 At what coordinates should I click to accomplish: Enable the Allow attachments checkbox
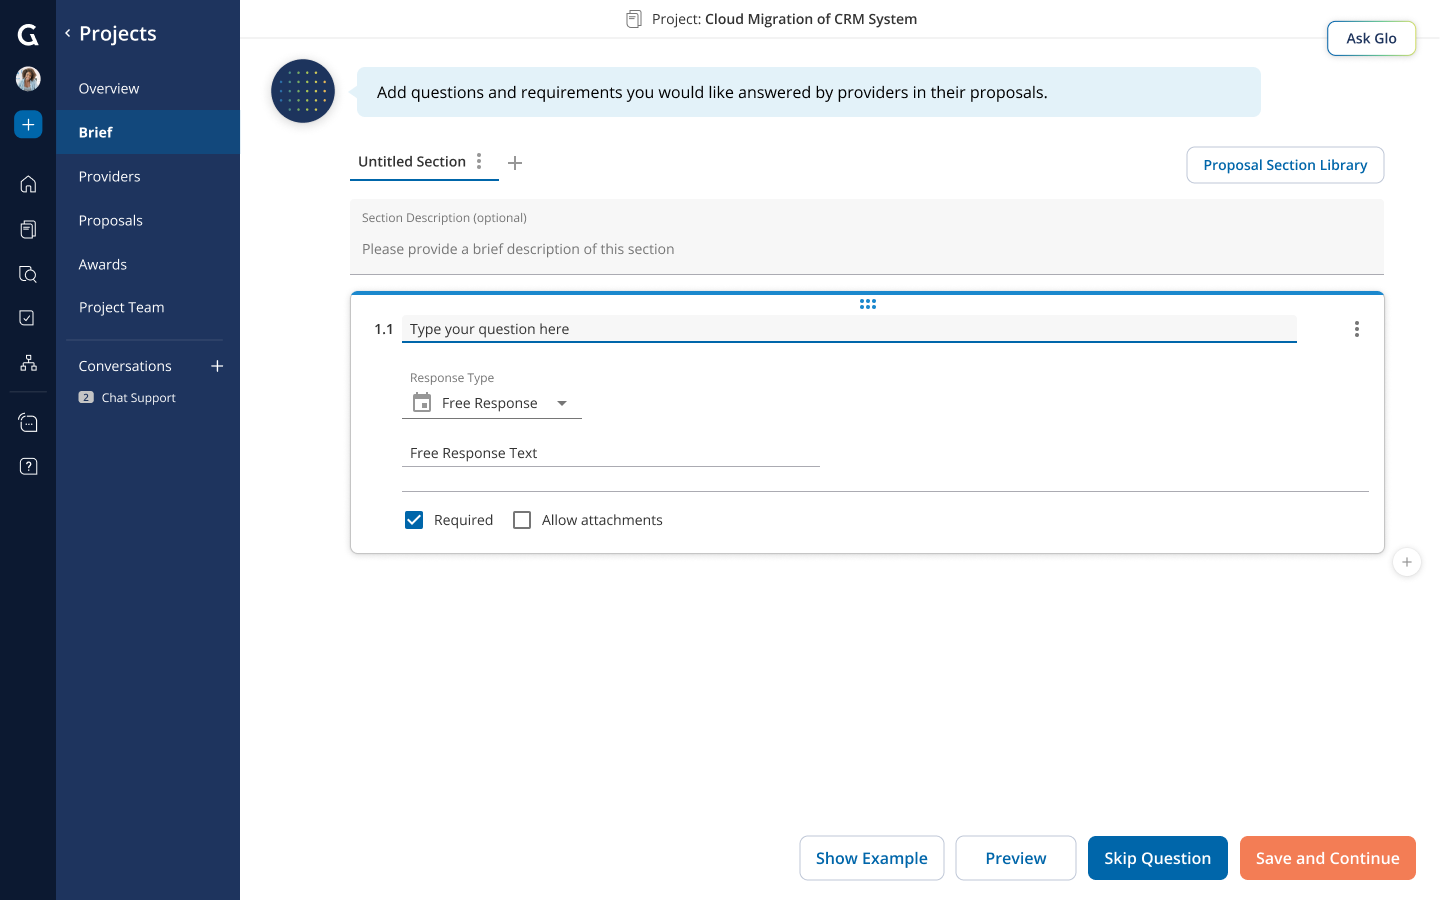pos(522,520)
